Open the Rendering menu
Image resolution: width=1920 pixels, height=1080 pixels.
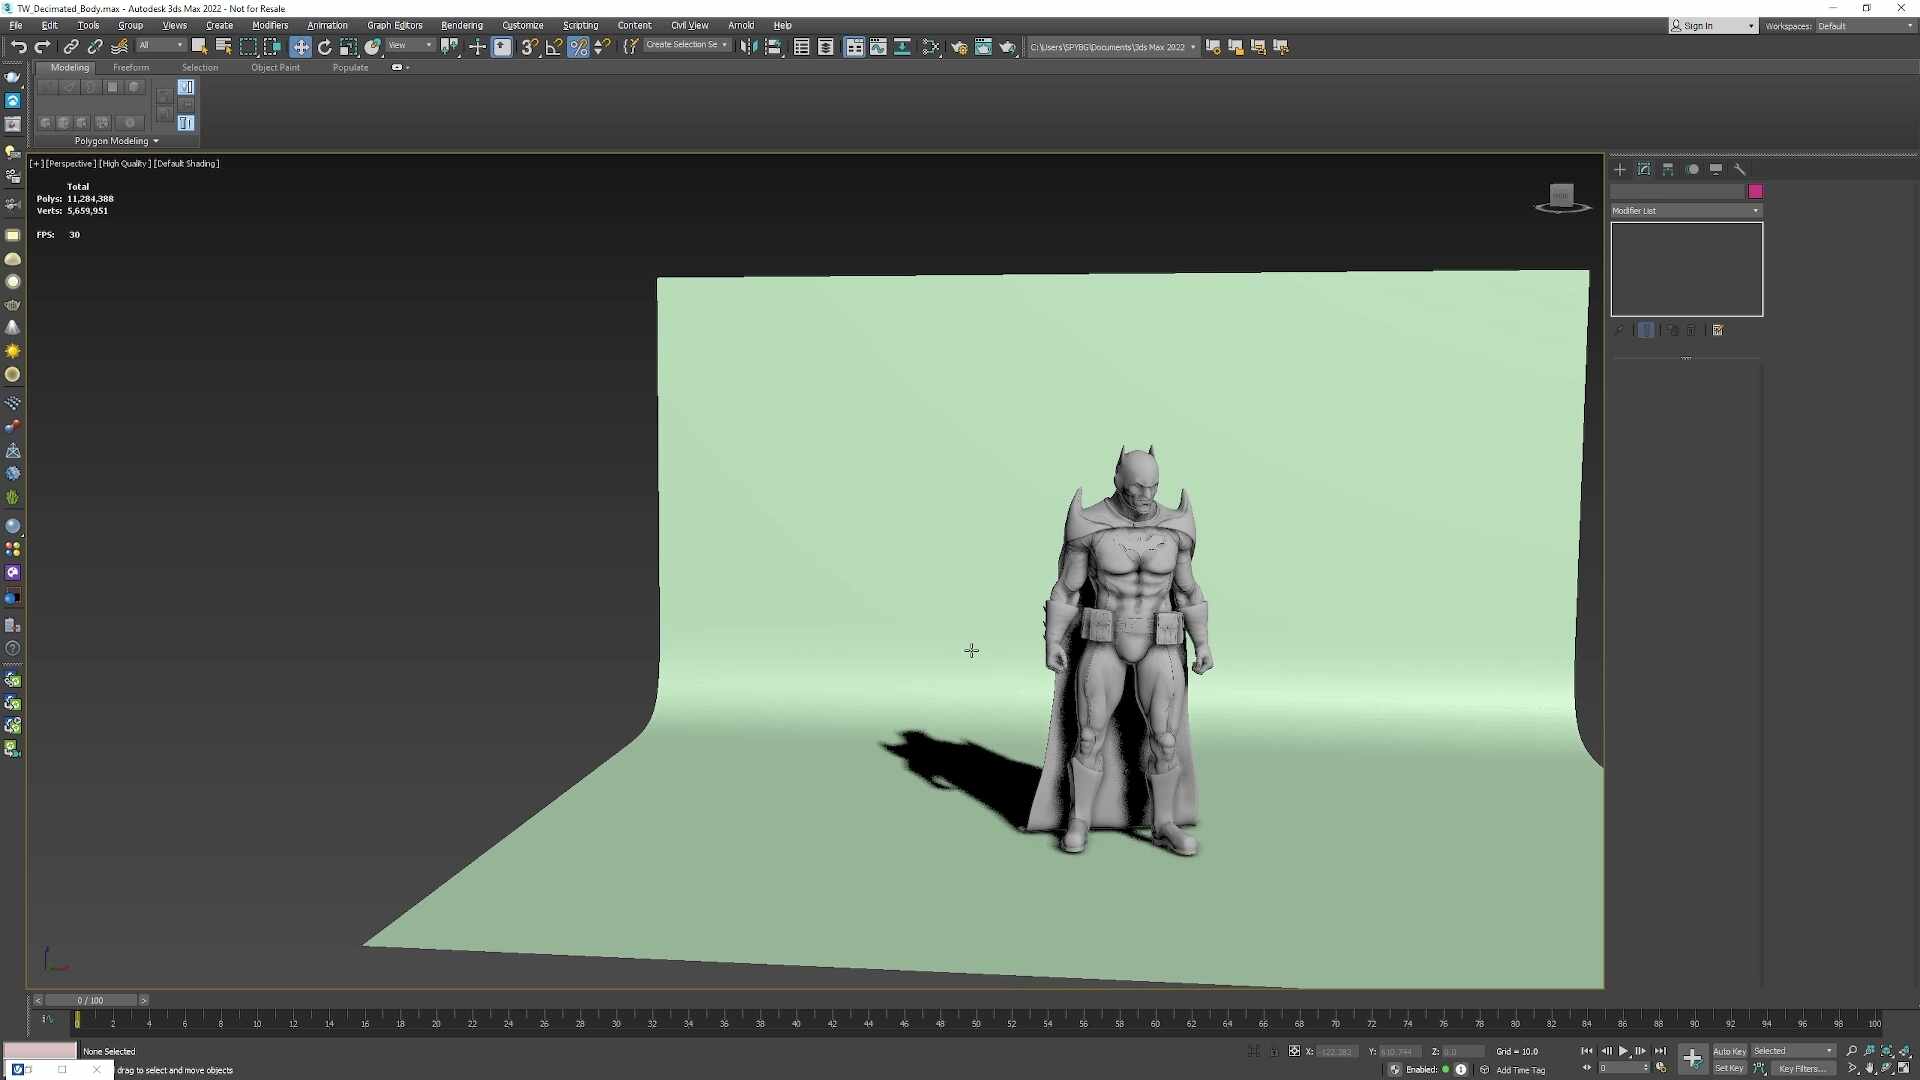click(461, 25)
